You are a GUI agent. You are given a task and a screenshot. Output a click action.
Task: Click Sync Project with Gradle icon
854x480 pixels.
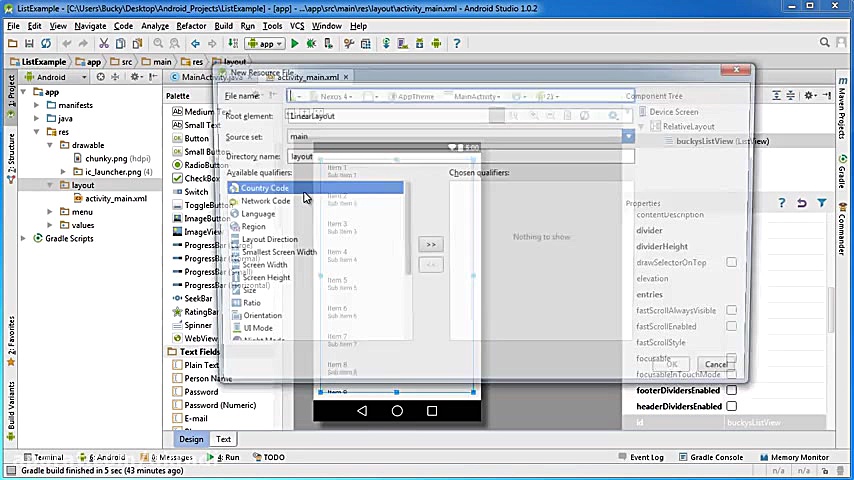(x=386, y=44)
